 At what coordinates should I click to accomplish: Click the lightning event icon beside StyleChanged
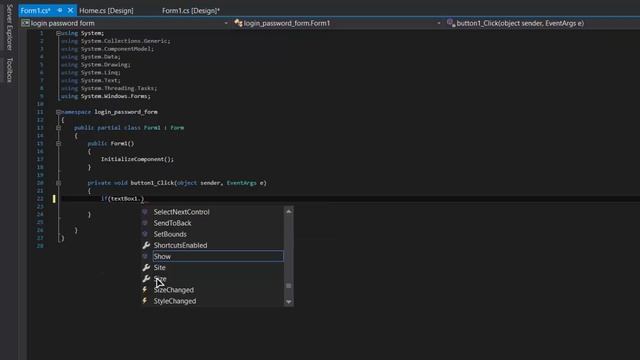click(x=145, y=301)
